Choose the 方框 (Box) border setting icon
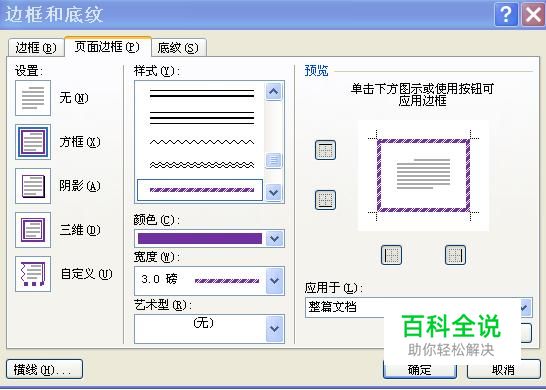This screenshot has height=390, width=546. (x=33, y=142)
